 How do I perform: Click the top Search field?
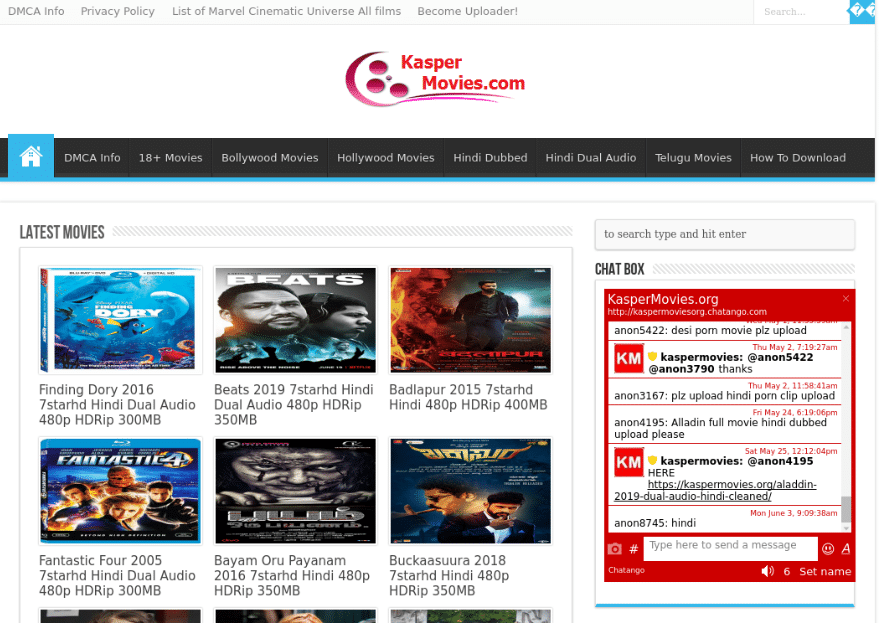coord(801,11)
